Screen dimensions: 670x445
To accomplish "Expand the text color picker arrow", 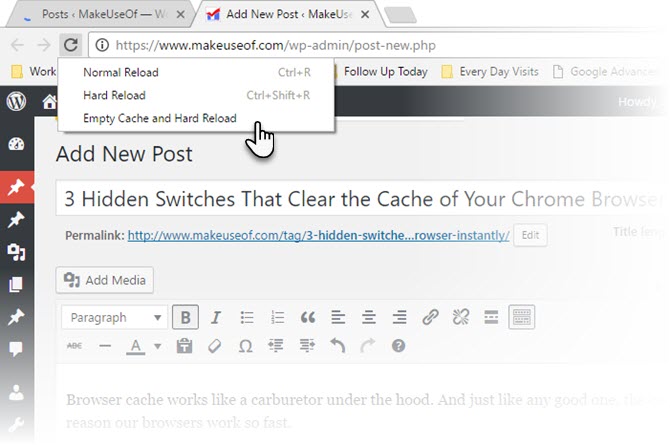I will pyautogui.click(x=158, y=347).
